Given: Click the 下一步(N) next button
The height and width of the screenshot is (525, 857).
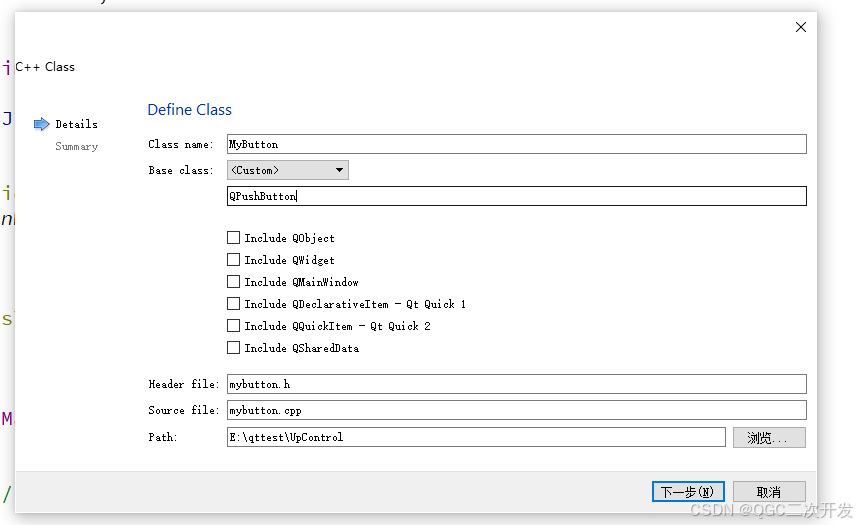Looking at the screenshot, I should (688, 492).
